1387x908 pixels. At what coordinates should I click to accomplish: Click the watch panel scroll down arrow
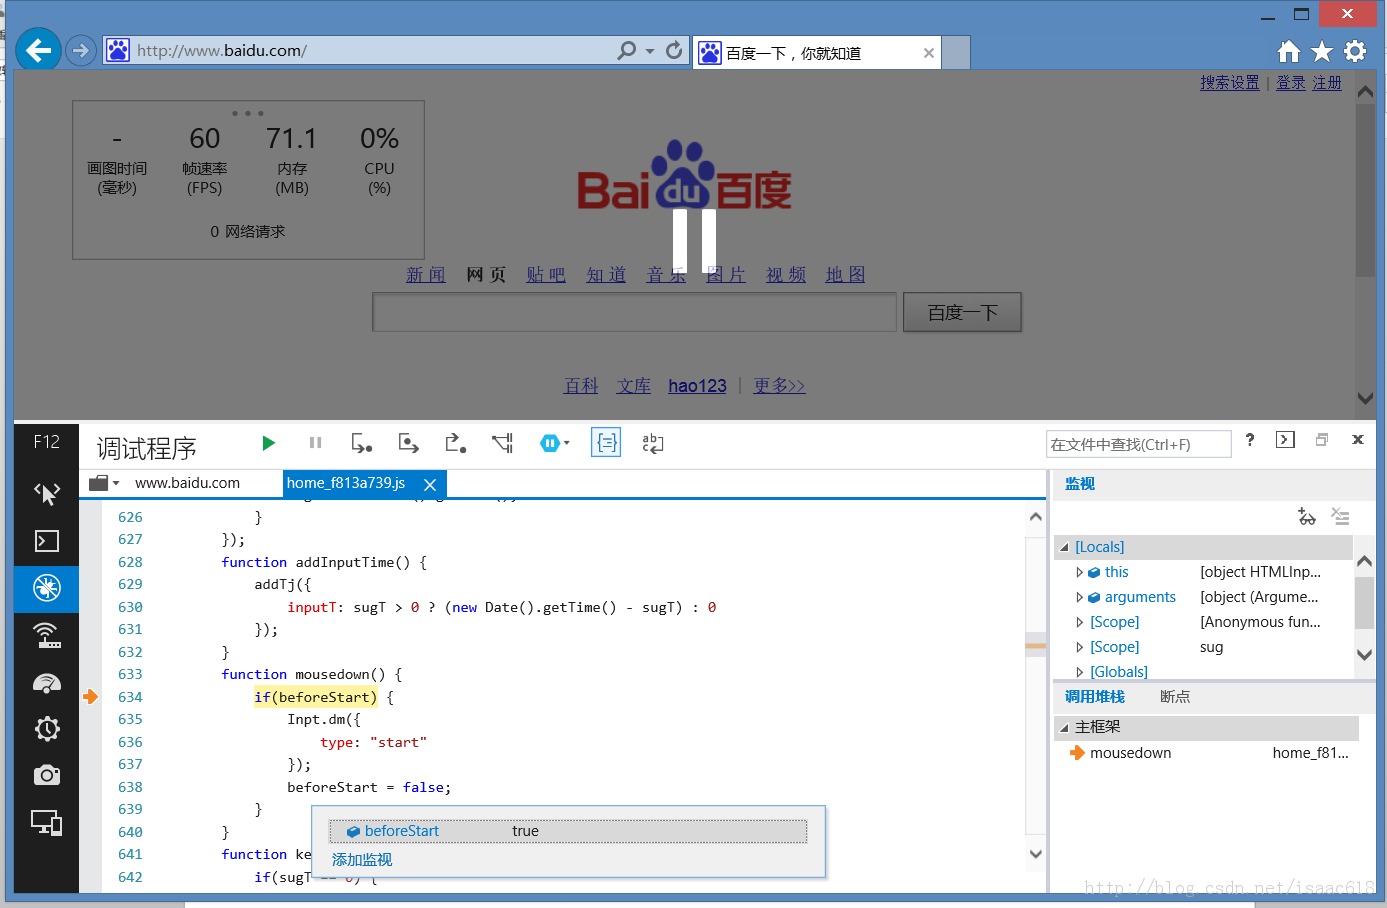click(1364, 655)
